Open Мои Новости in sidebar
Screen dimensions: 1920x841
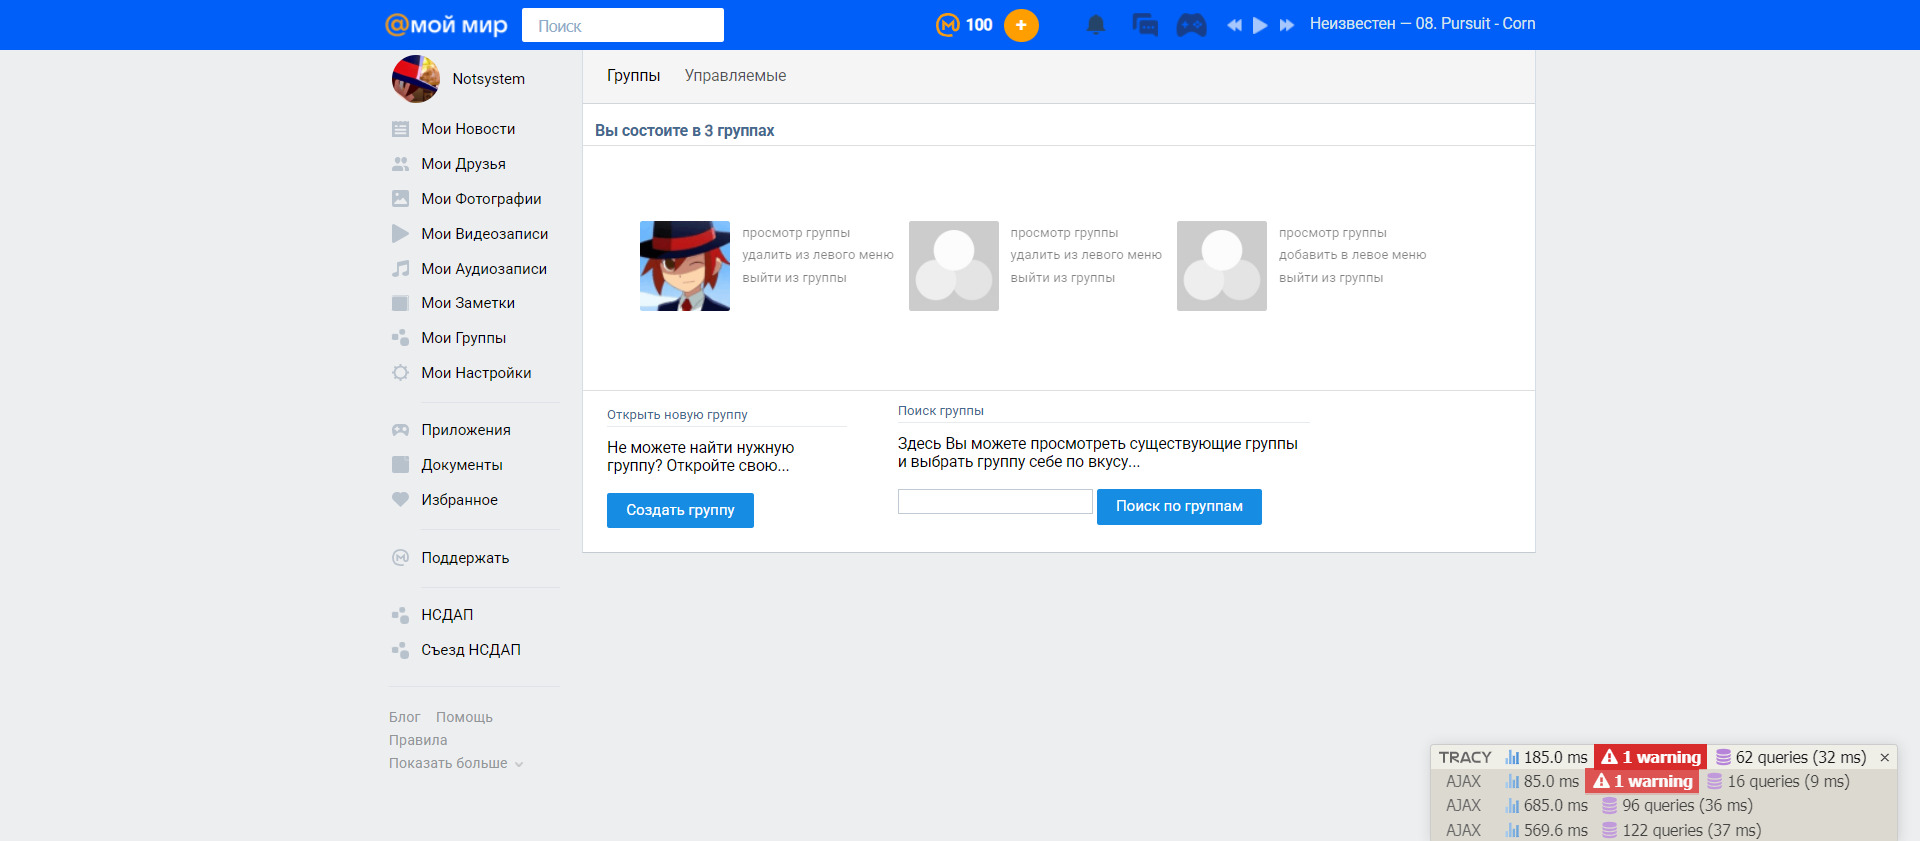click(x=468, y=129)
